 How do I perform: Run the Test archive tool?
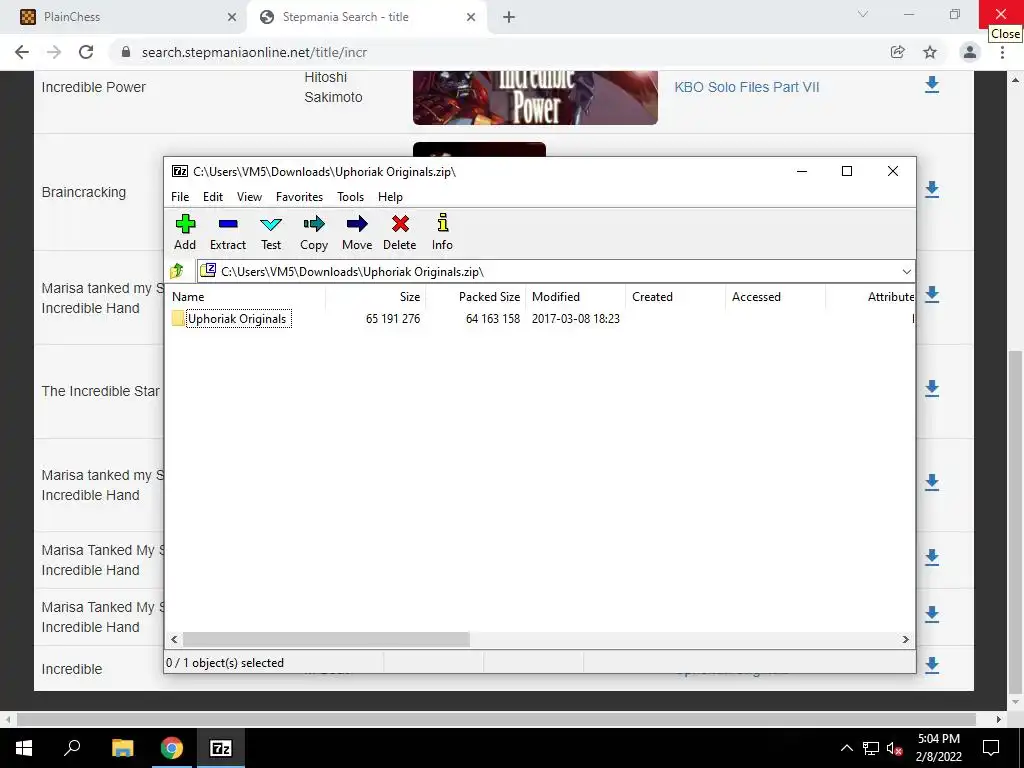coord(270,232)
